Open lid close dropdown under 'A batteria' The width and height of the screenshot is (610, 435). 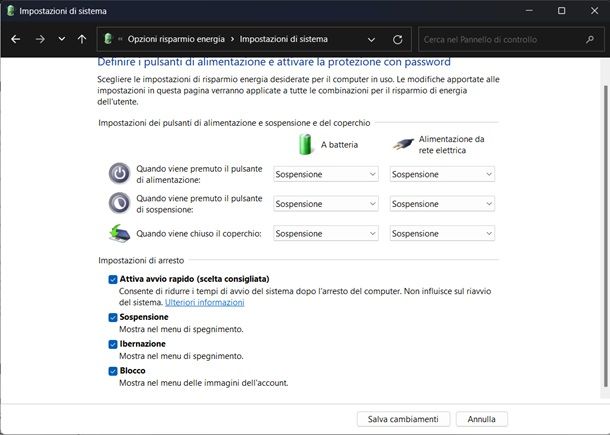(x=326, y=233)
